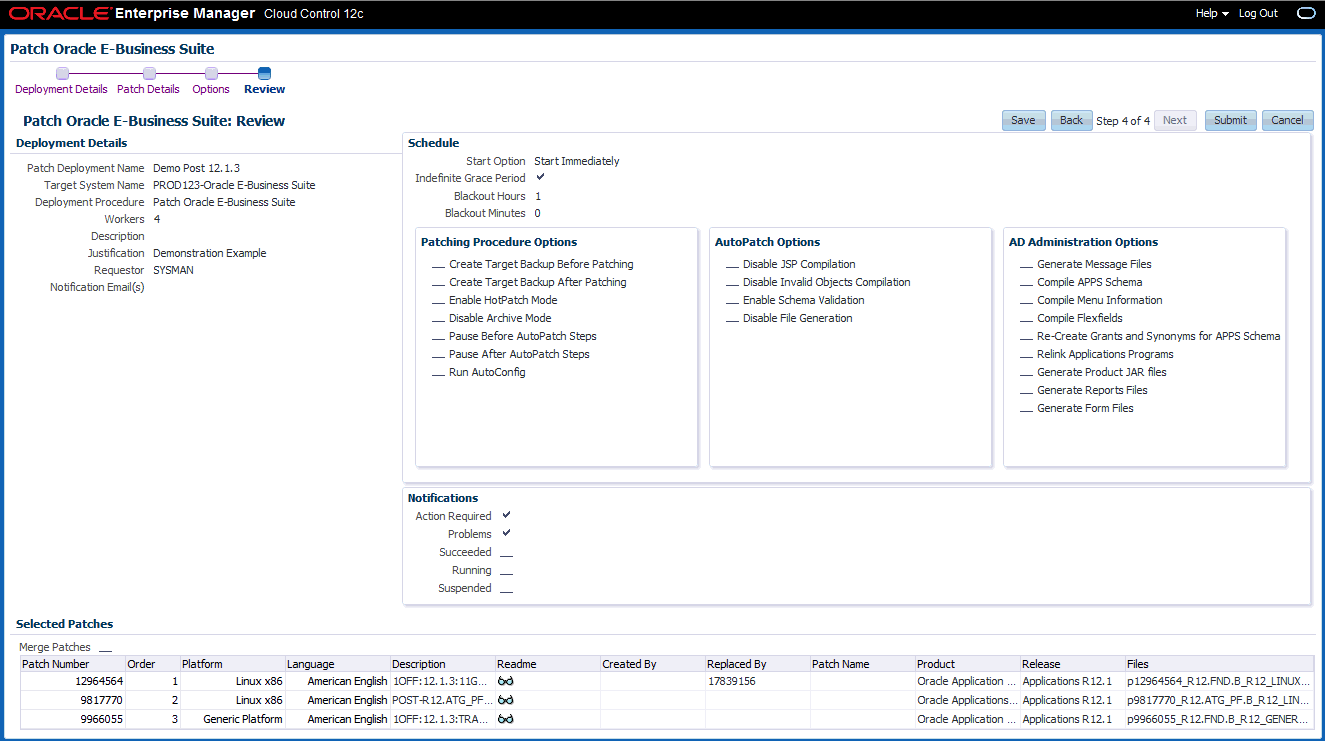Click the Language column header

click(337, 664)
